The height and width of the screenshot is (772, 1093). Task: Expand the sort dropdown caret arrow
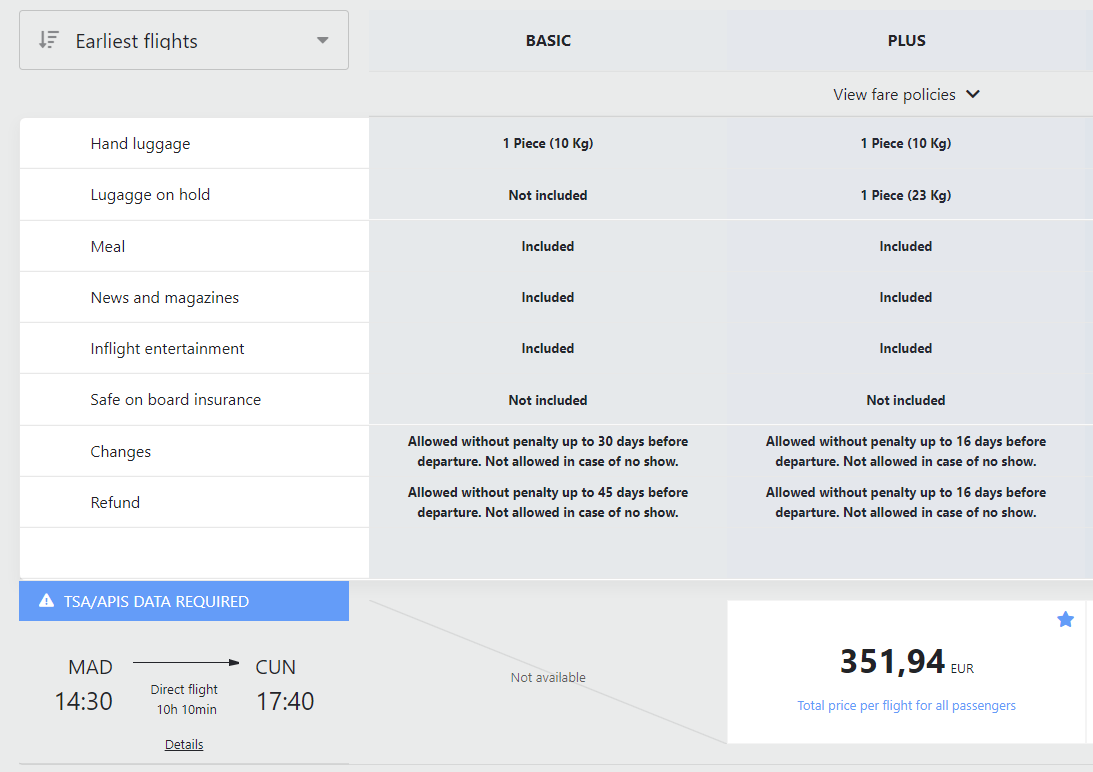[322, 40]
